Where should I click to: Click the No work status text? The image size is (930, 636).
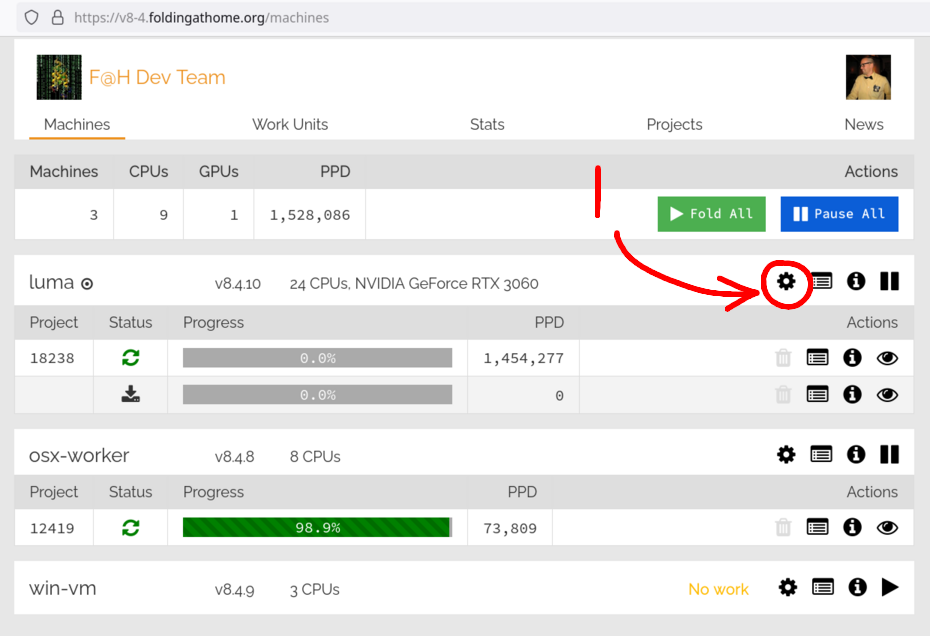tap(718, 589)
